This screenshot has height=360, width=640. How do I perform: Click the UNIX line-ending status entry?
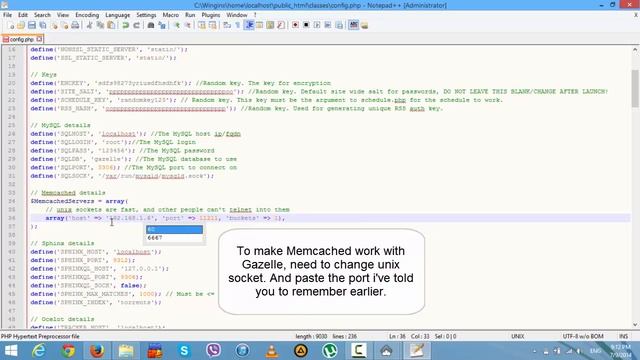click(518, 336)
